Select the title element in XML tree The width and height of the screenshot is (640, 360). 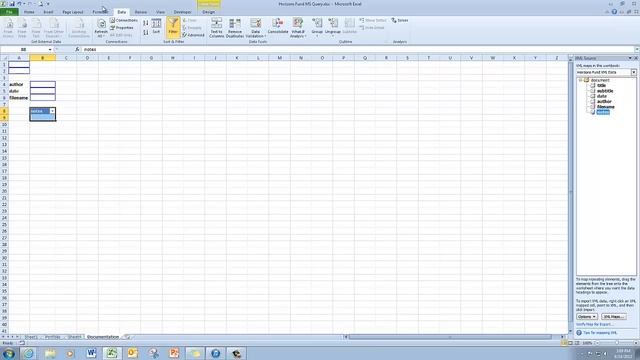point(601,86)
